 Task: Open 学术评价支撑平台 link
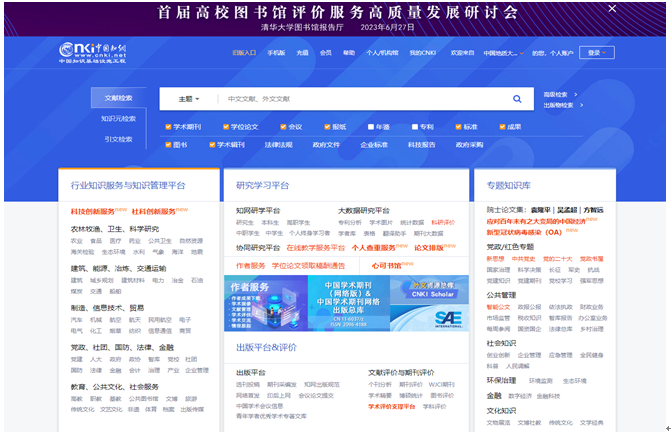coord(392,406)
